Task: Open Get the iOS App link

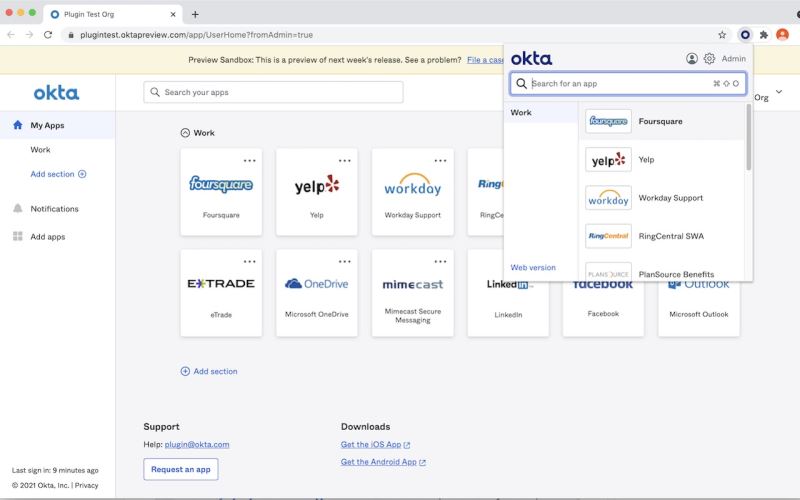Action: [376, 445]
